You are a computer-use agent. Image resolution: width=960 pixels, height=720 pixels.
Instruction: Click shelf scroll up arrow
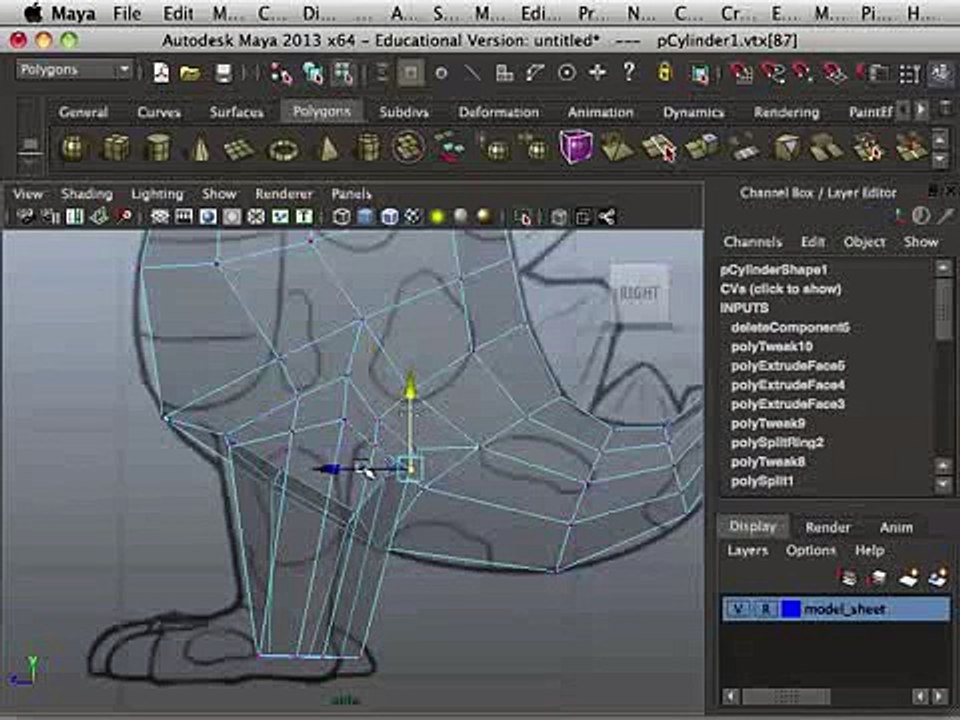coord(940,138)
